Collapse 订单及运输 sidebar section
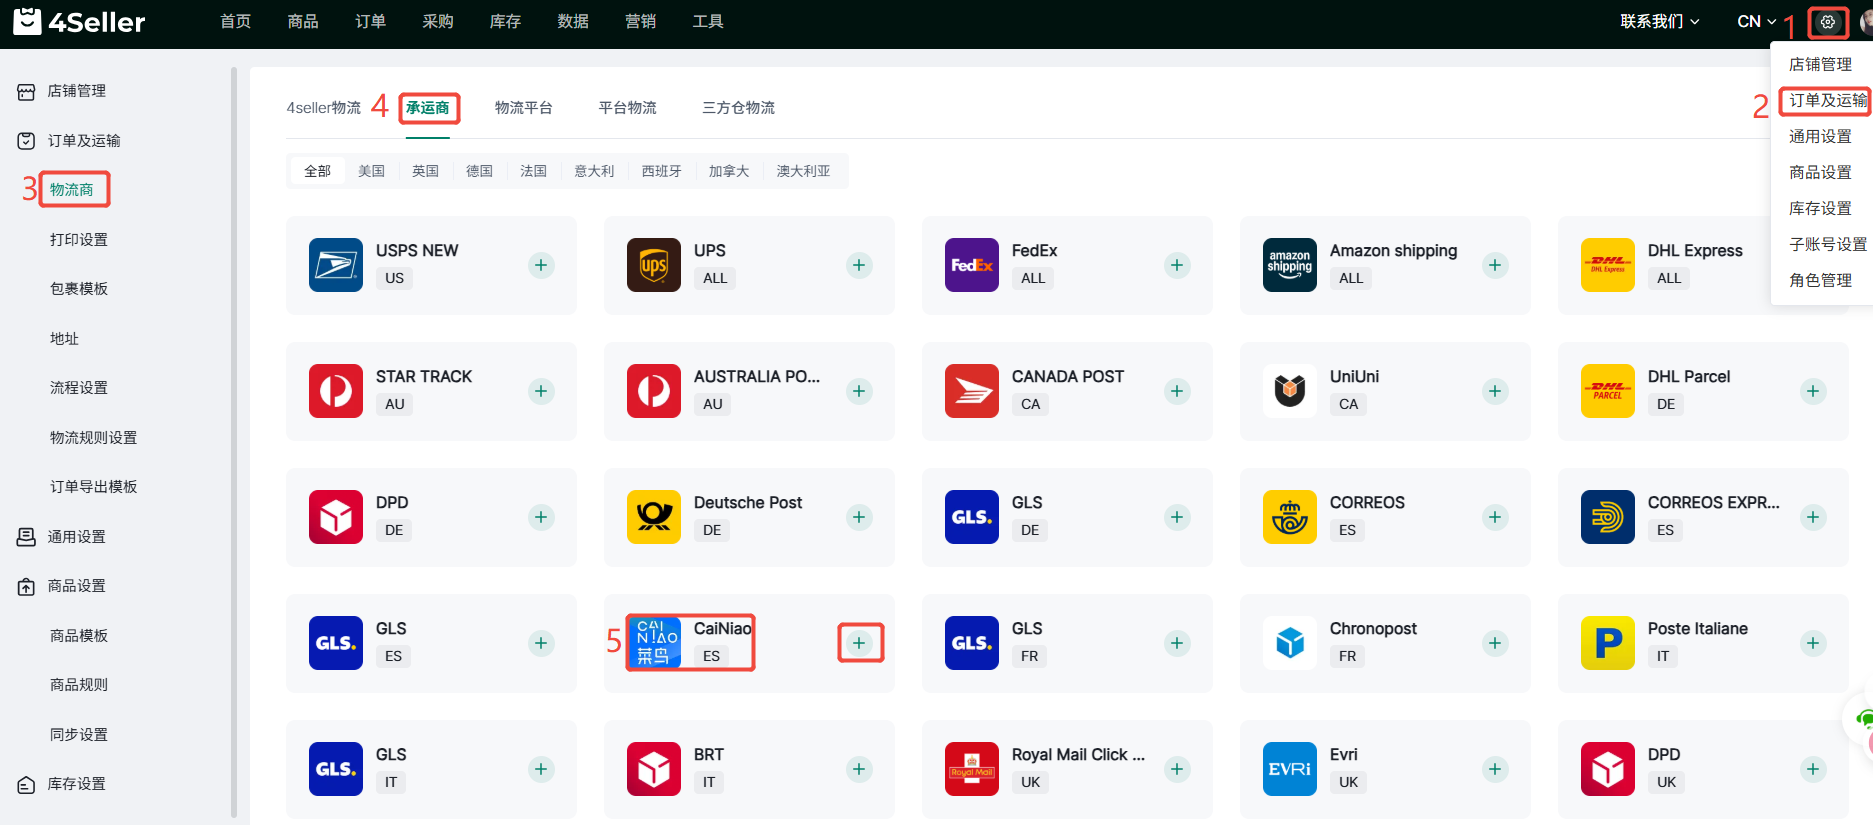 click(x=84, y=141)
